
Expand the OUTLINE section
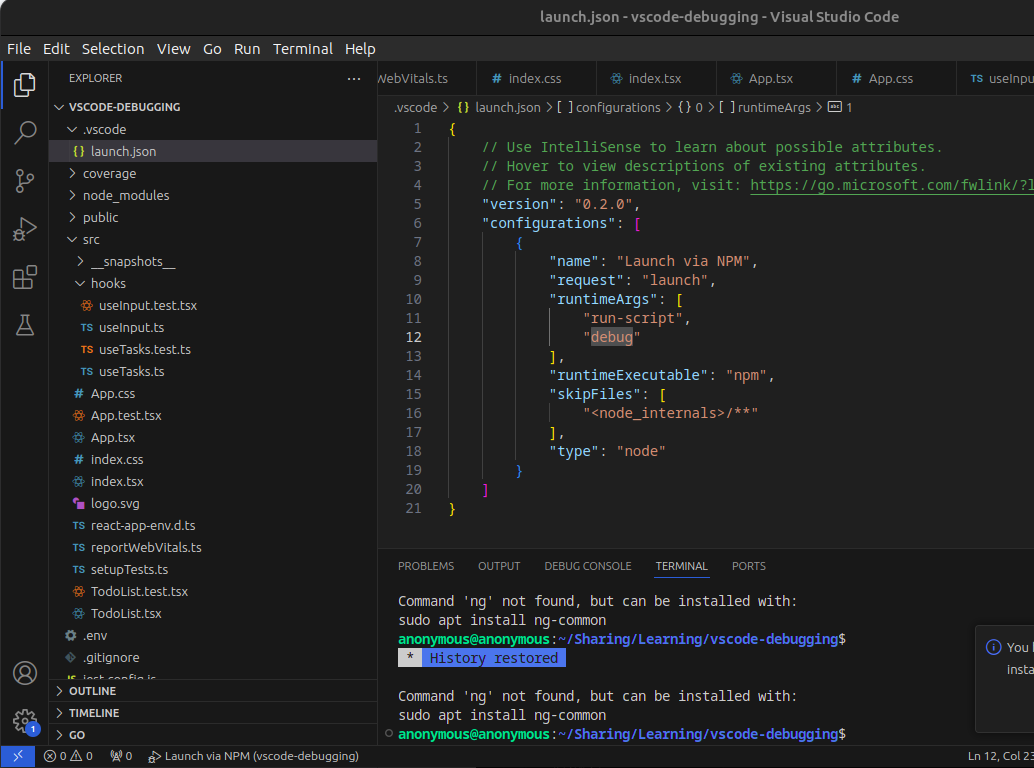click(x=92, y=691)
